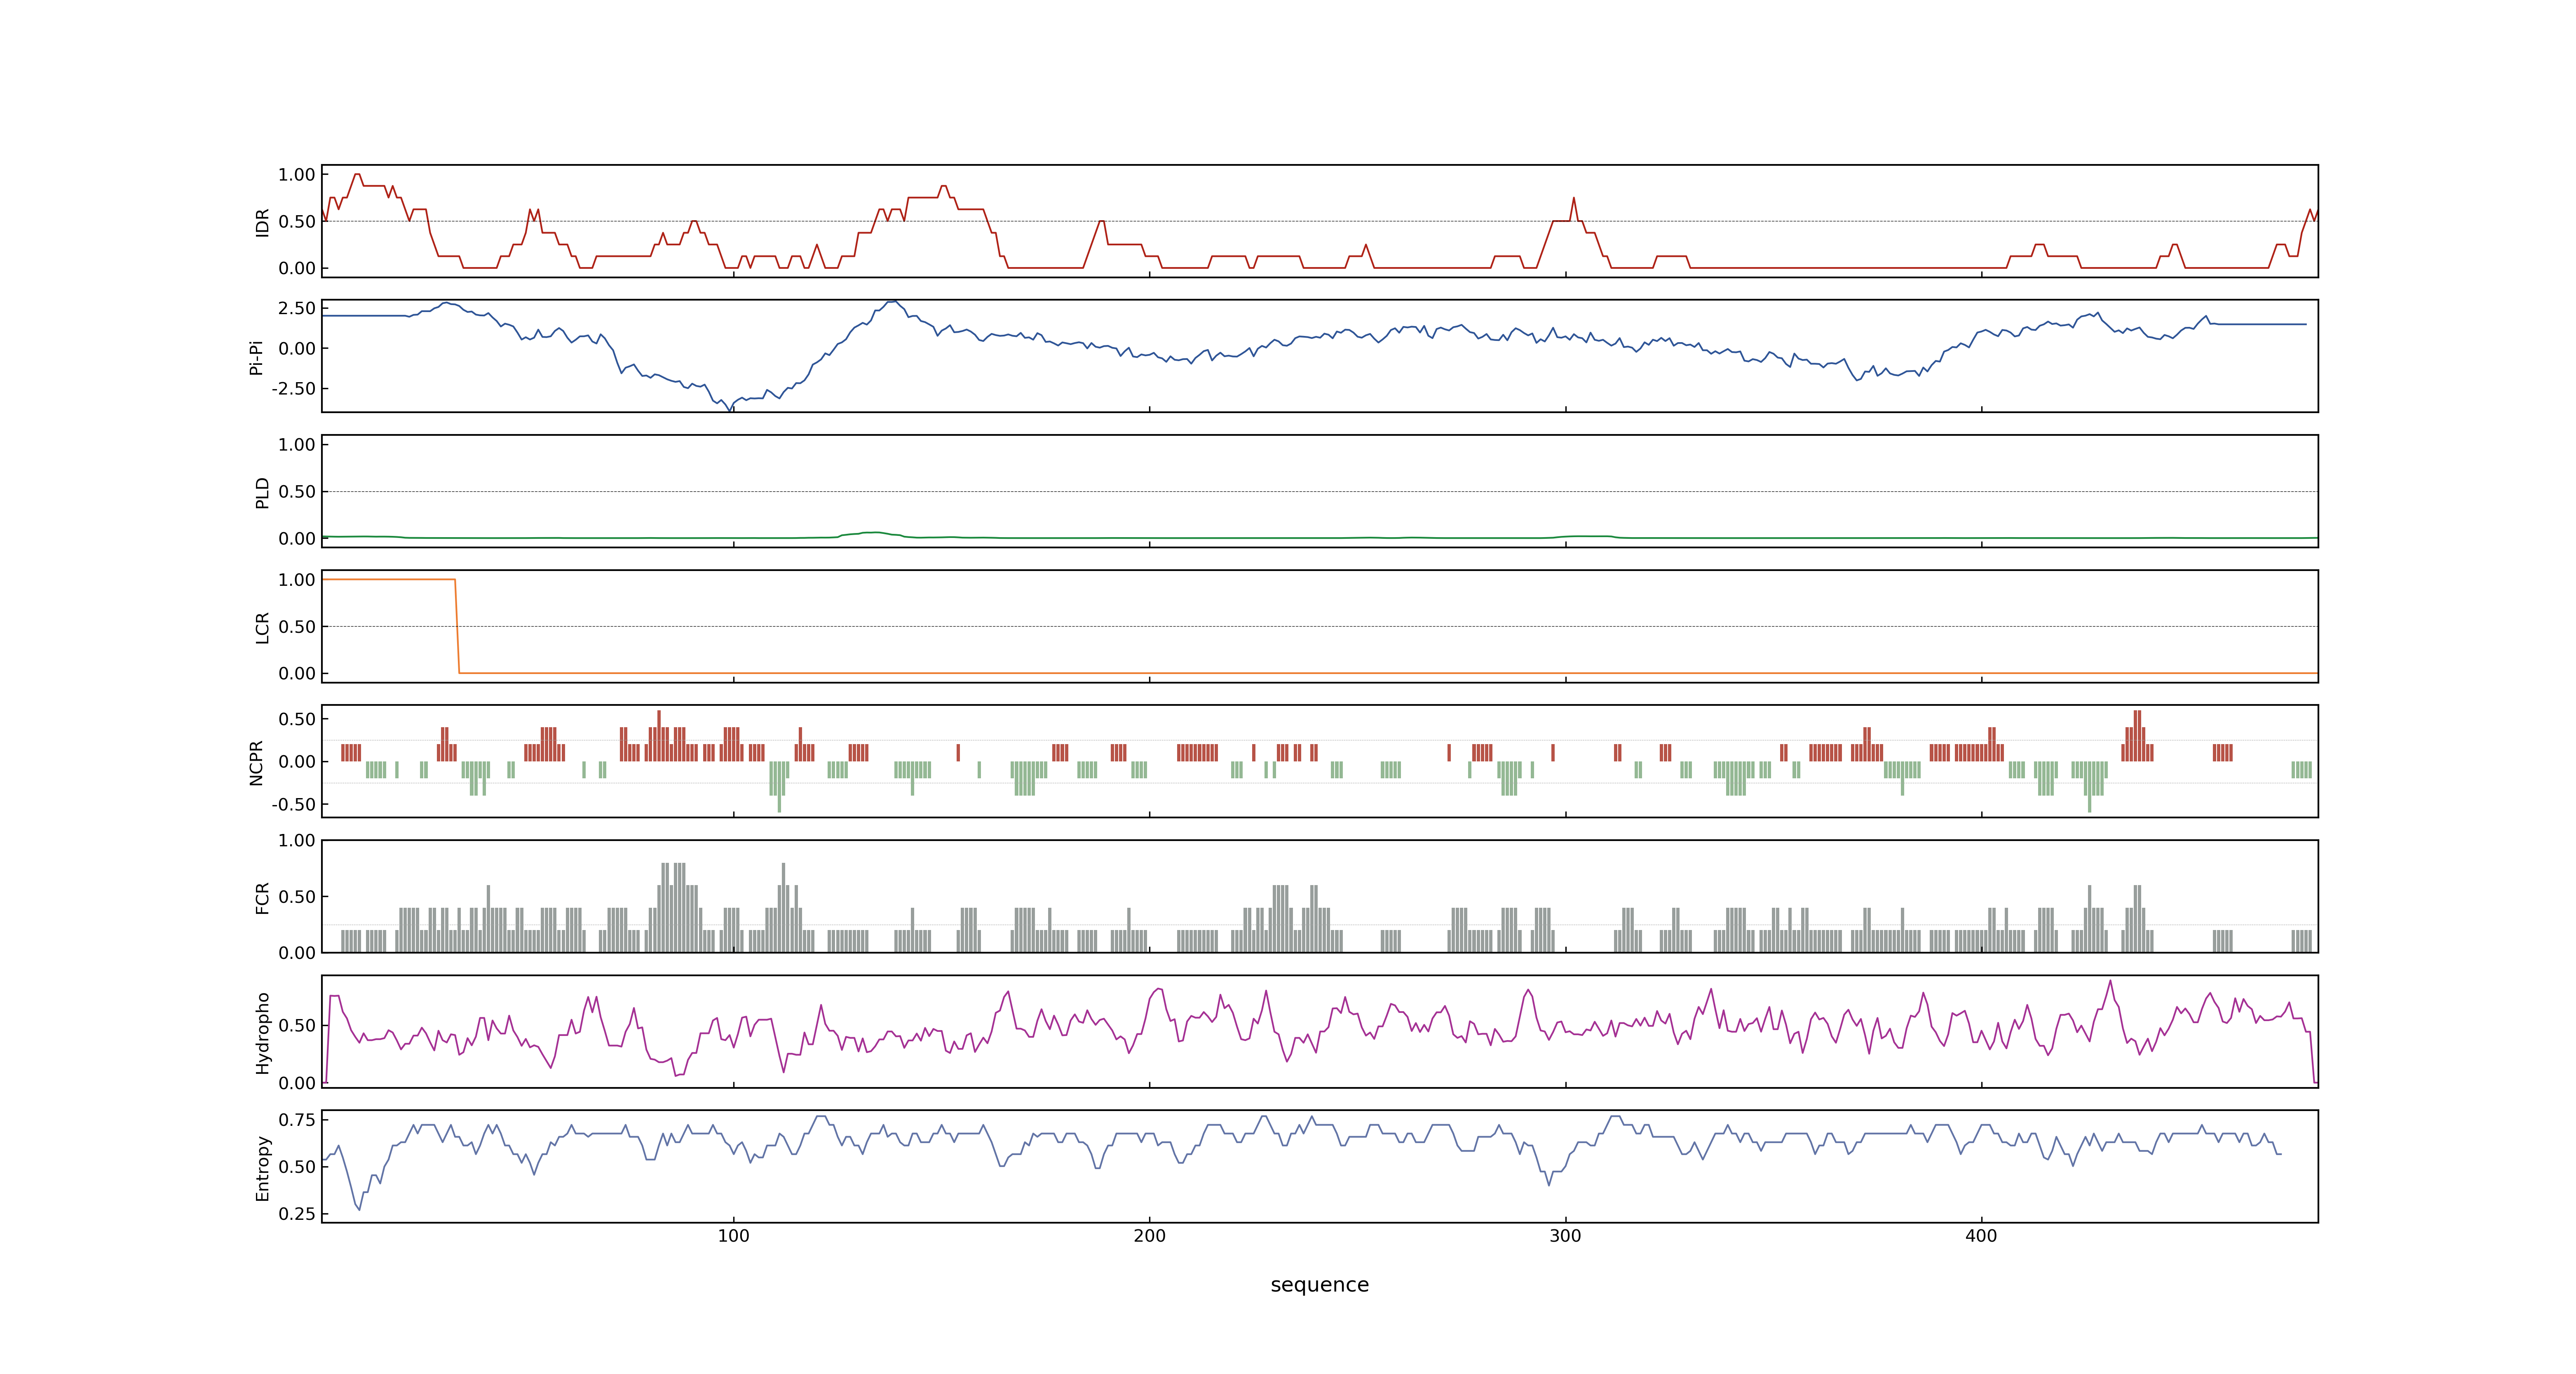Click the 1.00 tick on PLD axis
This screenshot has width=2576, height=1374.
pos(297,445)
